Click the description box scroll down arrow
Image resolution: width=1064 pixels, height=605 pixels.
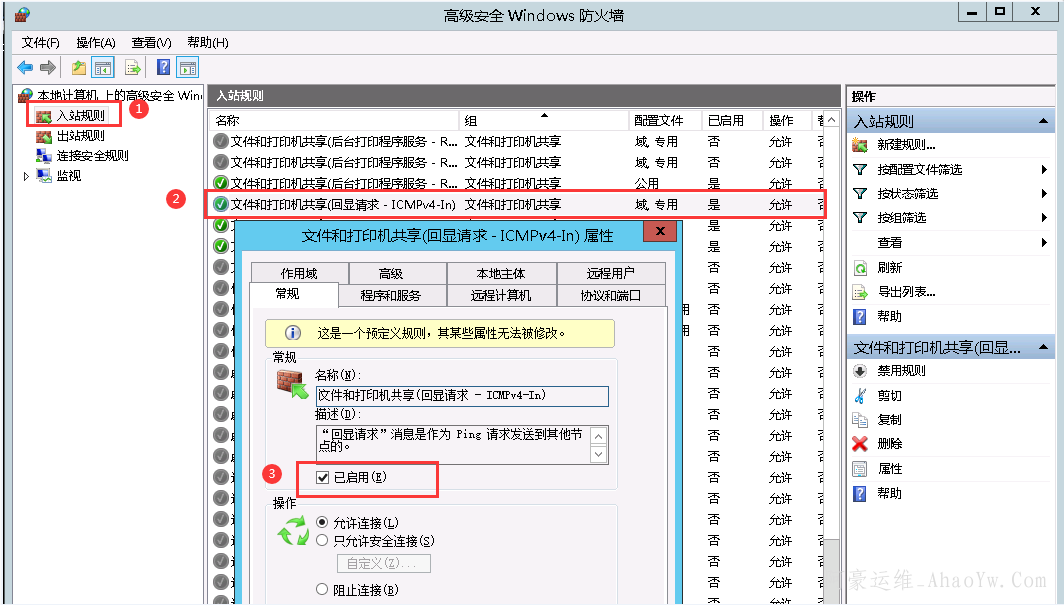(x=598, y=454)
